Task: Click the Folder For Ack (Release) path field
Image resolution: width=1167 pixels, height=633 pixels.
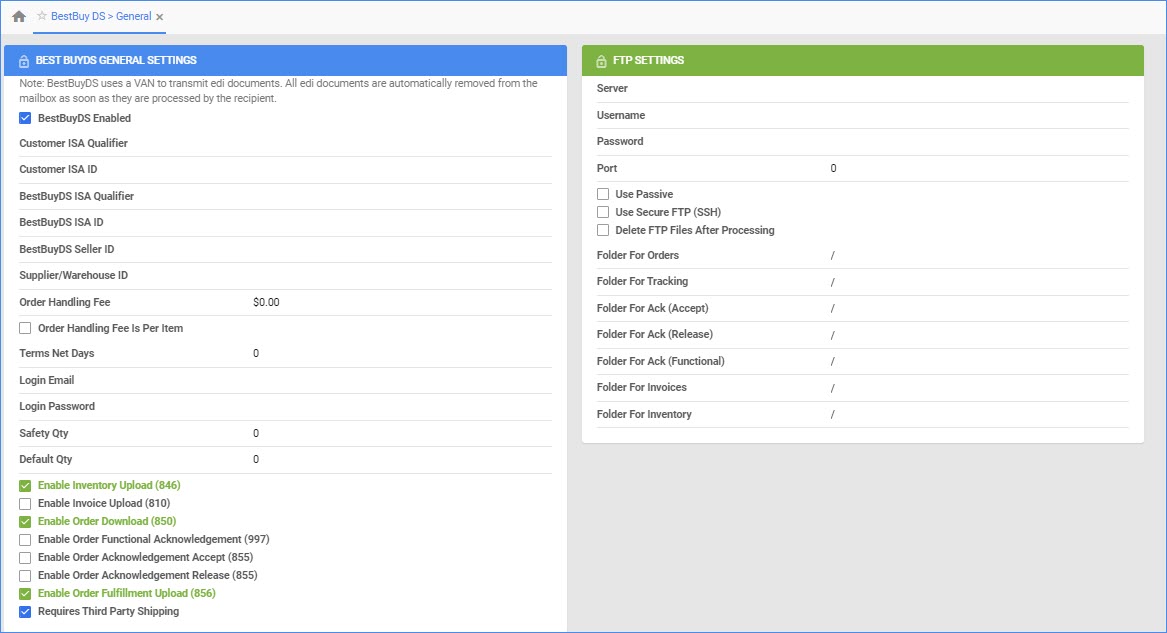Action: 979,335
